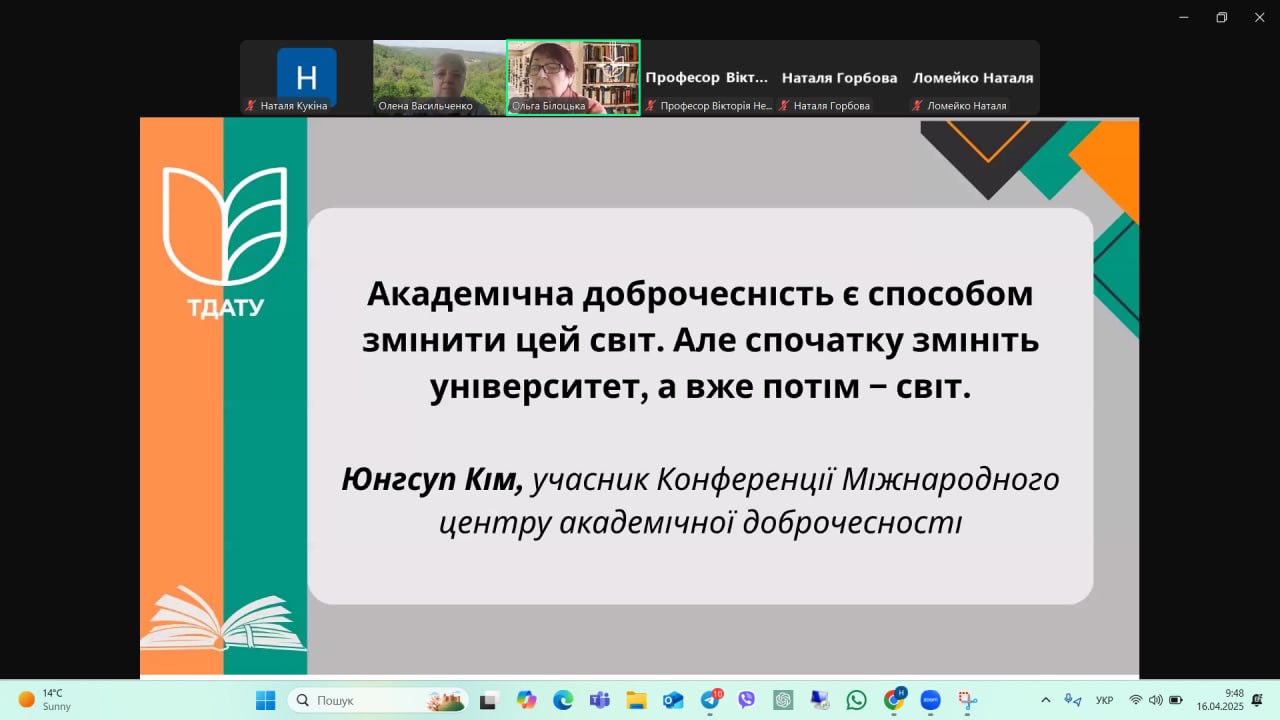
Task: Click muted mic icon beside Професор Вікторія
Action: [x=651, y=105]
